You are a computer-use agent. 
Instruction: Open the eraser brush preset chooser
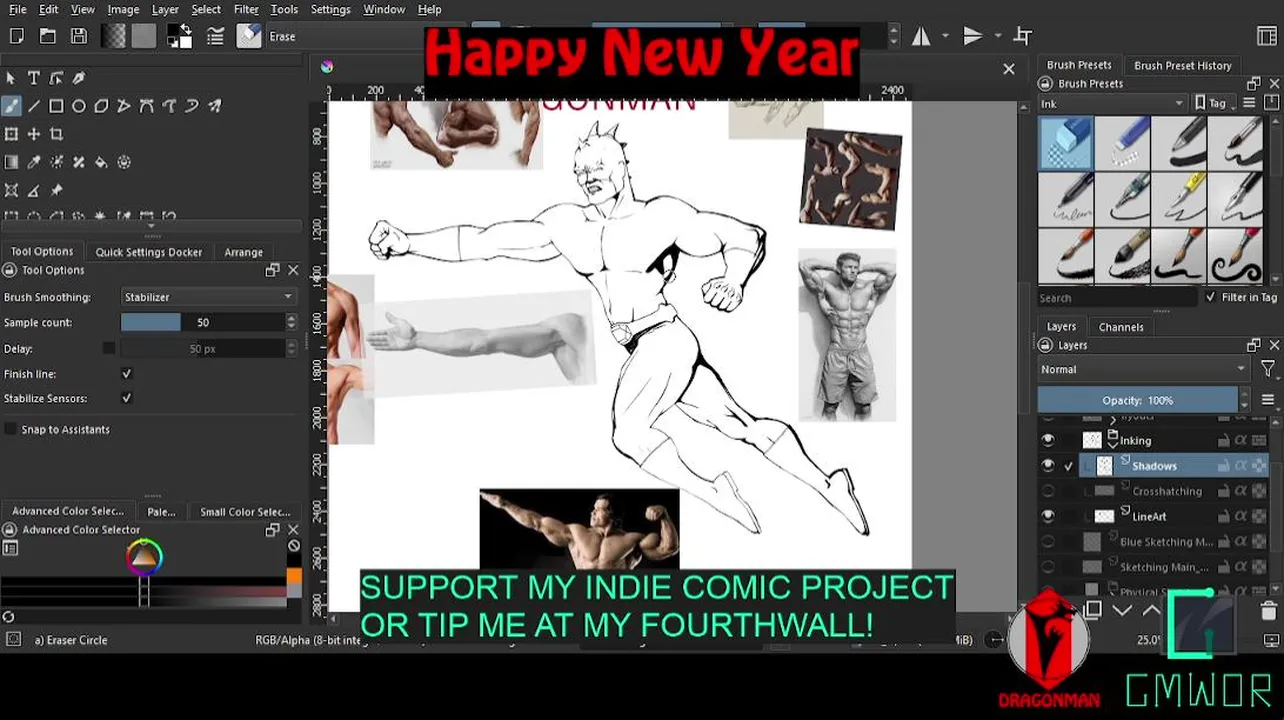(x=249, y=36)
